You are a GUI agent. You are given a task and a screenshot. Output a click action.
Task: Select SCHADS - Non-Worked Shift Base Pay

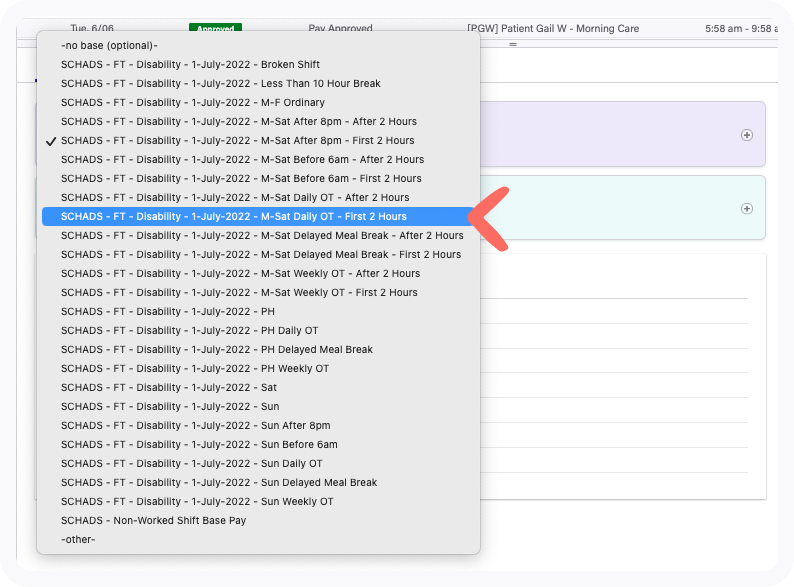tap(153, 521)
